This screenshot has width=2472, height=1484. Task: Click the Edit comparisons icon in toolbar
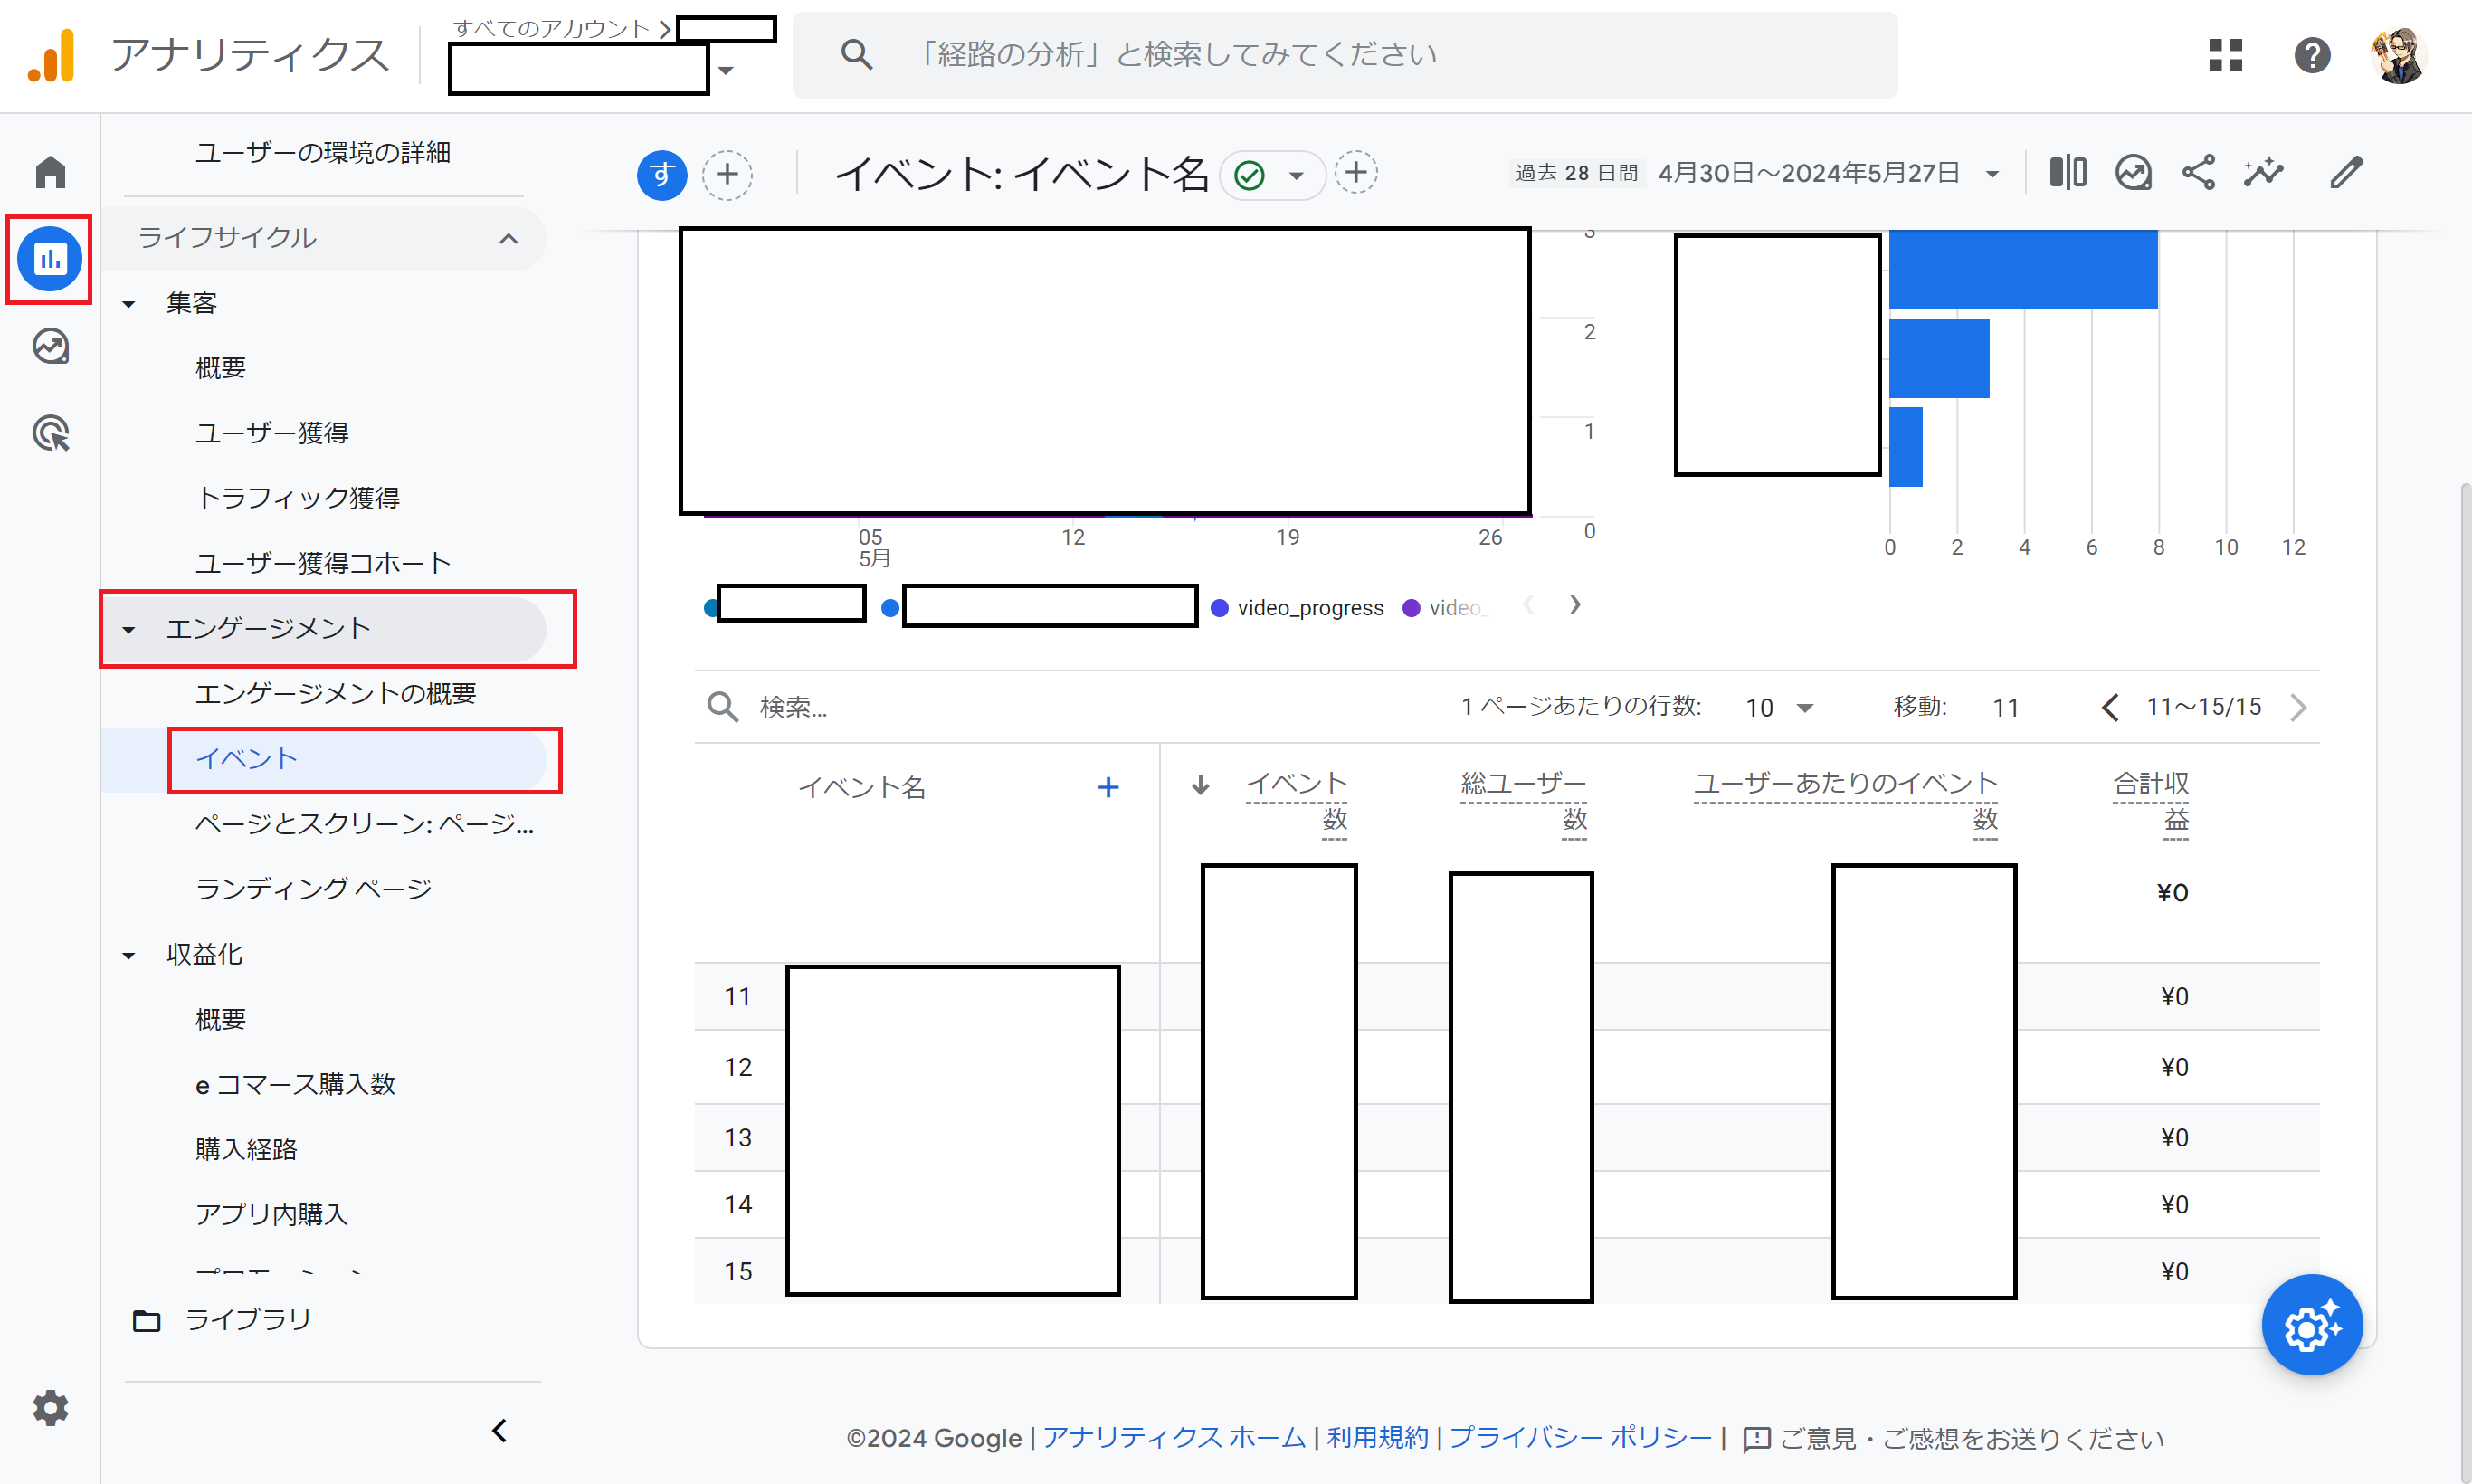(x=2067, y=173)
